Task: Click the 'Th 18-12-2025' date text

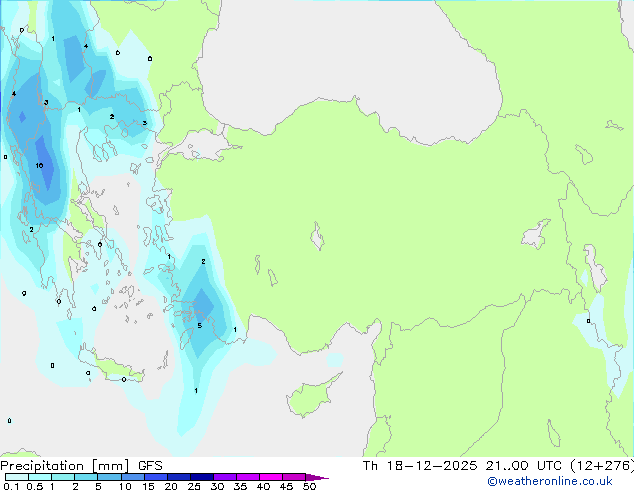Action: click(420, 466)
